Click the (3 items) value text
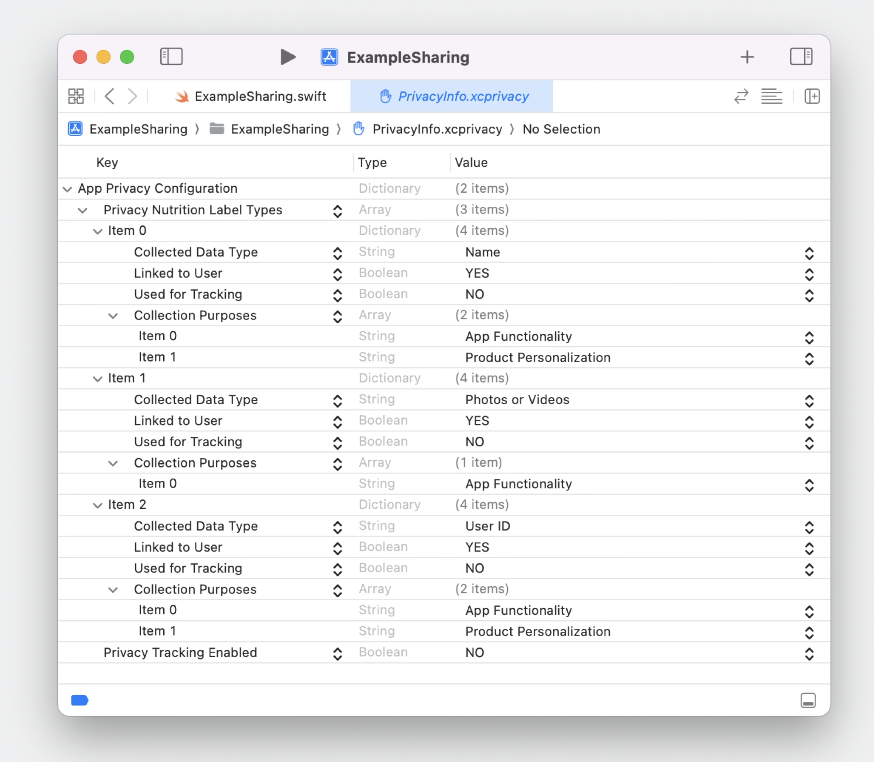Viewport: 874px width, 762px height. click(x=482, y=210)
